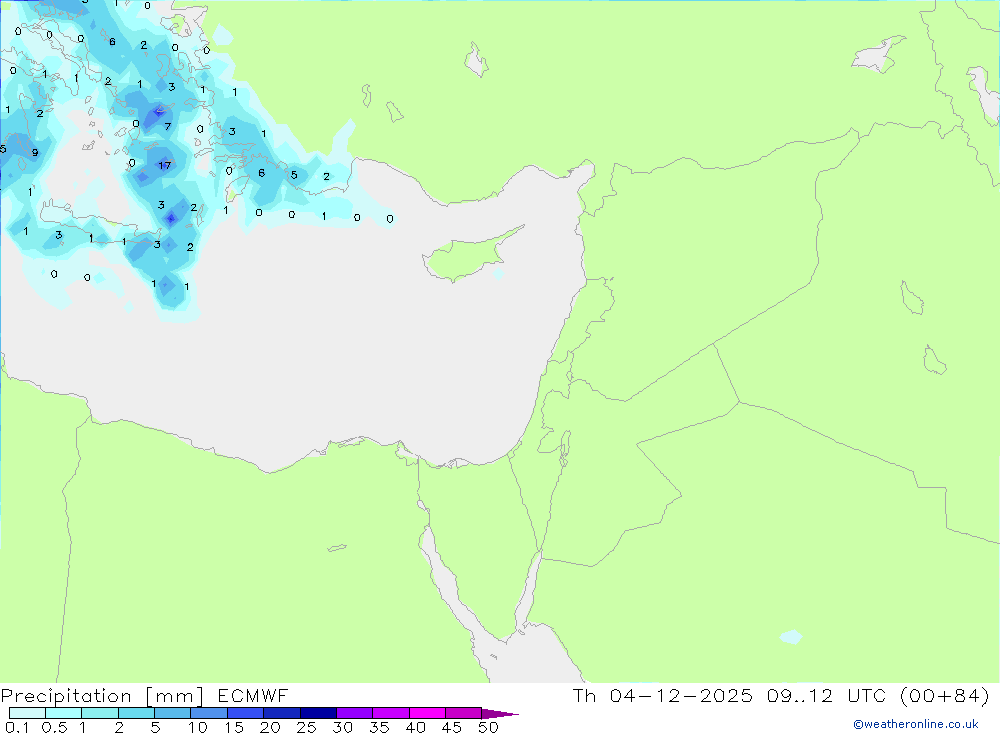This screenshot has height=733, width=1000.
Task: Click the '[mm]' unit label
Action: click(174, 696)
